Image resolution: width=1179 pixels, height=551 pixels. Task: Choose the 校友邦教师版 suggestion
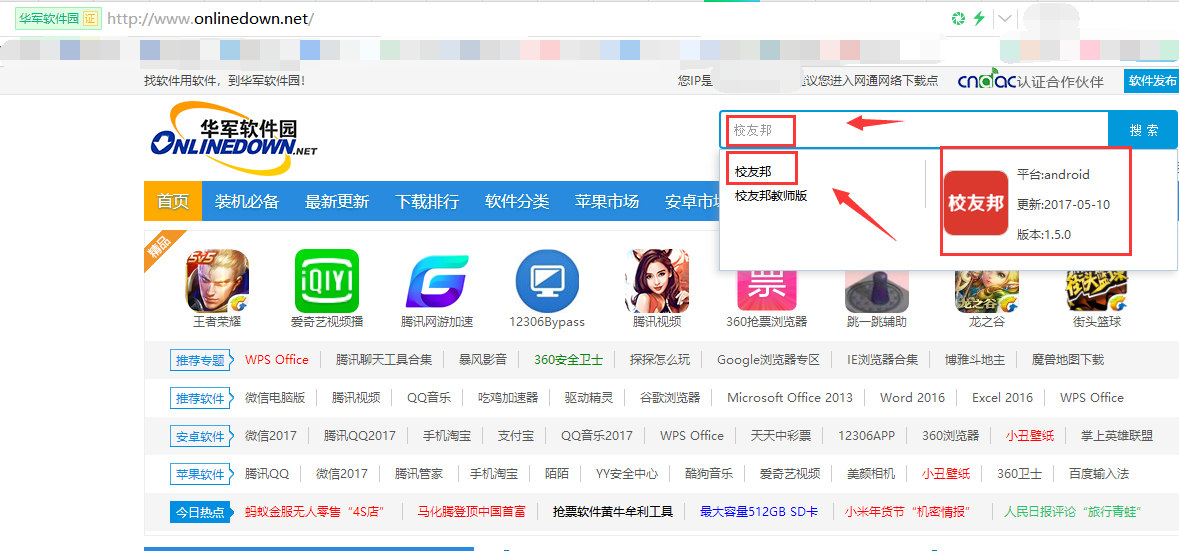(771, 196)
